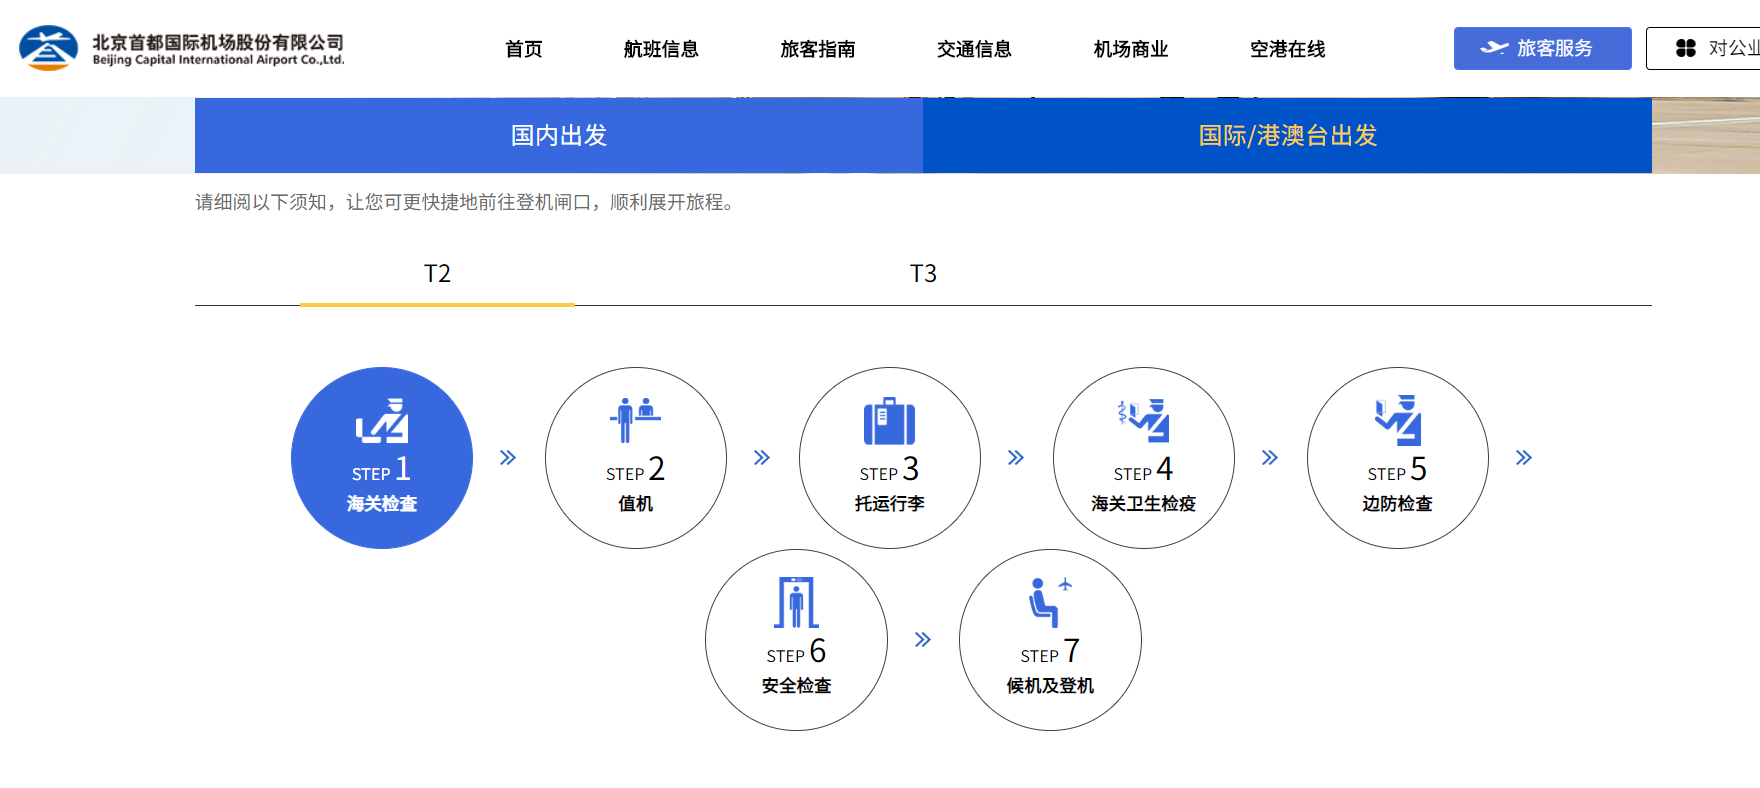The width and height of the screenshot is (1760, 788).
Task: Select Step 5 边防检查 circle
Action: (x=1398, y=458)
